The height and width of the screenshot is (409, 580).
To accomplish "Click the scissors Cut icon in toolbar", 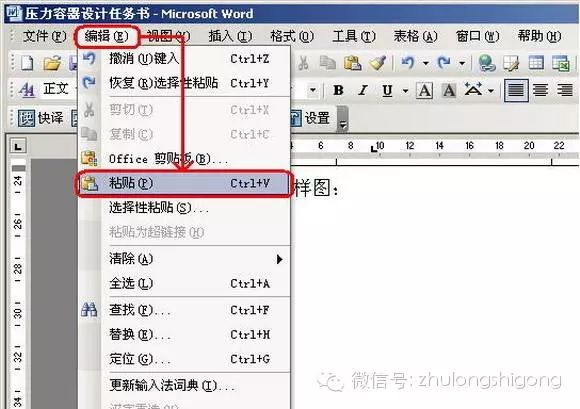I will [303, 62].
